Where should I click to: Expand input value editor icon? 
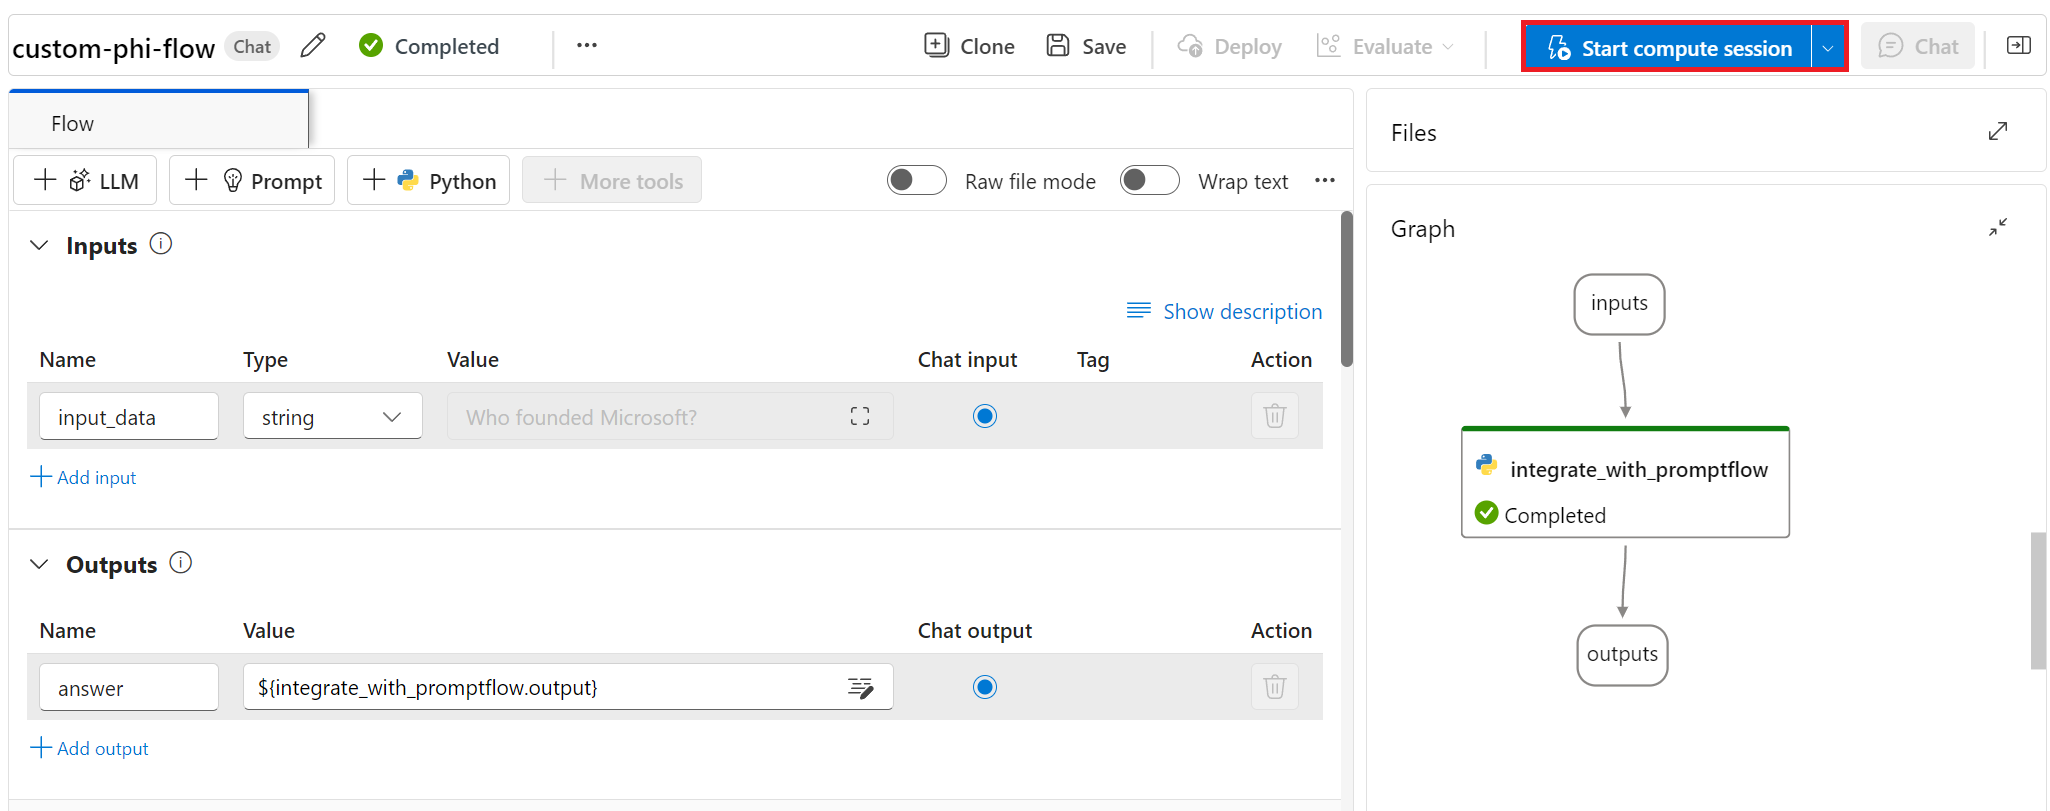pos(860,416)
